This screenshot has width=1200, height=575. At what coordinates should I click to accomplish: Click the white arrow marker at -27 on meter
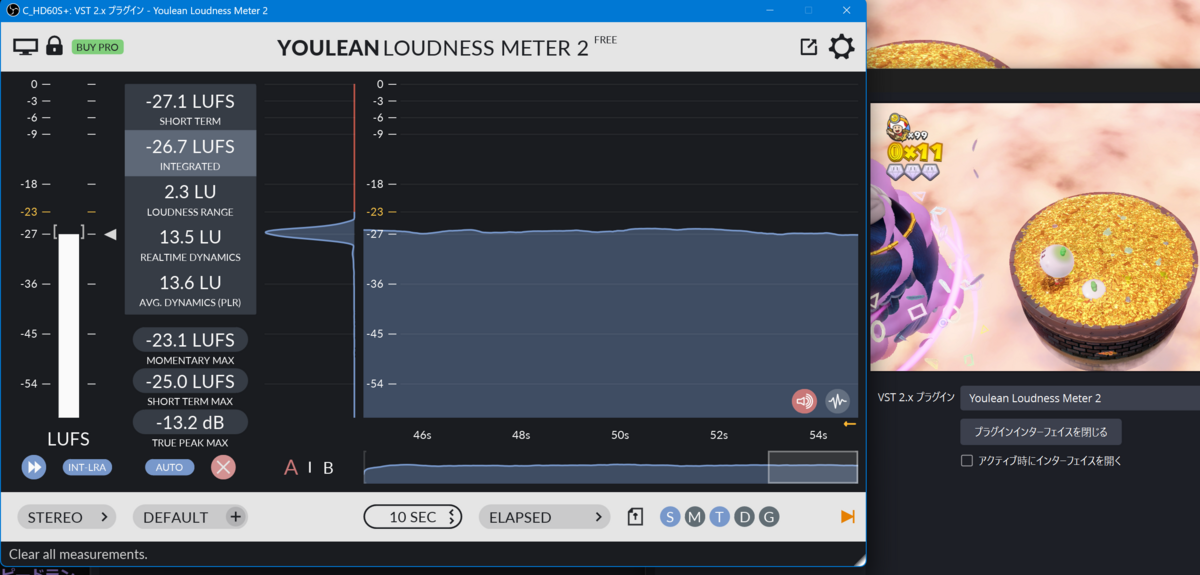[111, 234]
